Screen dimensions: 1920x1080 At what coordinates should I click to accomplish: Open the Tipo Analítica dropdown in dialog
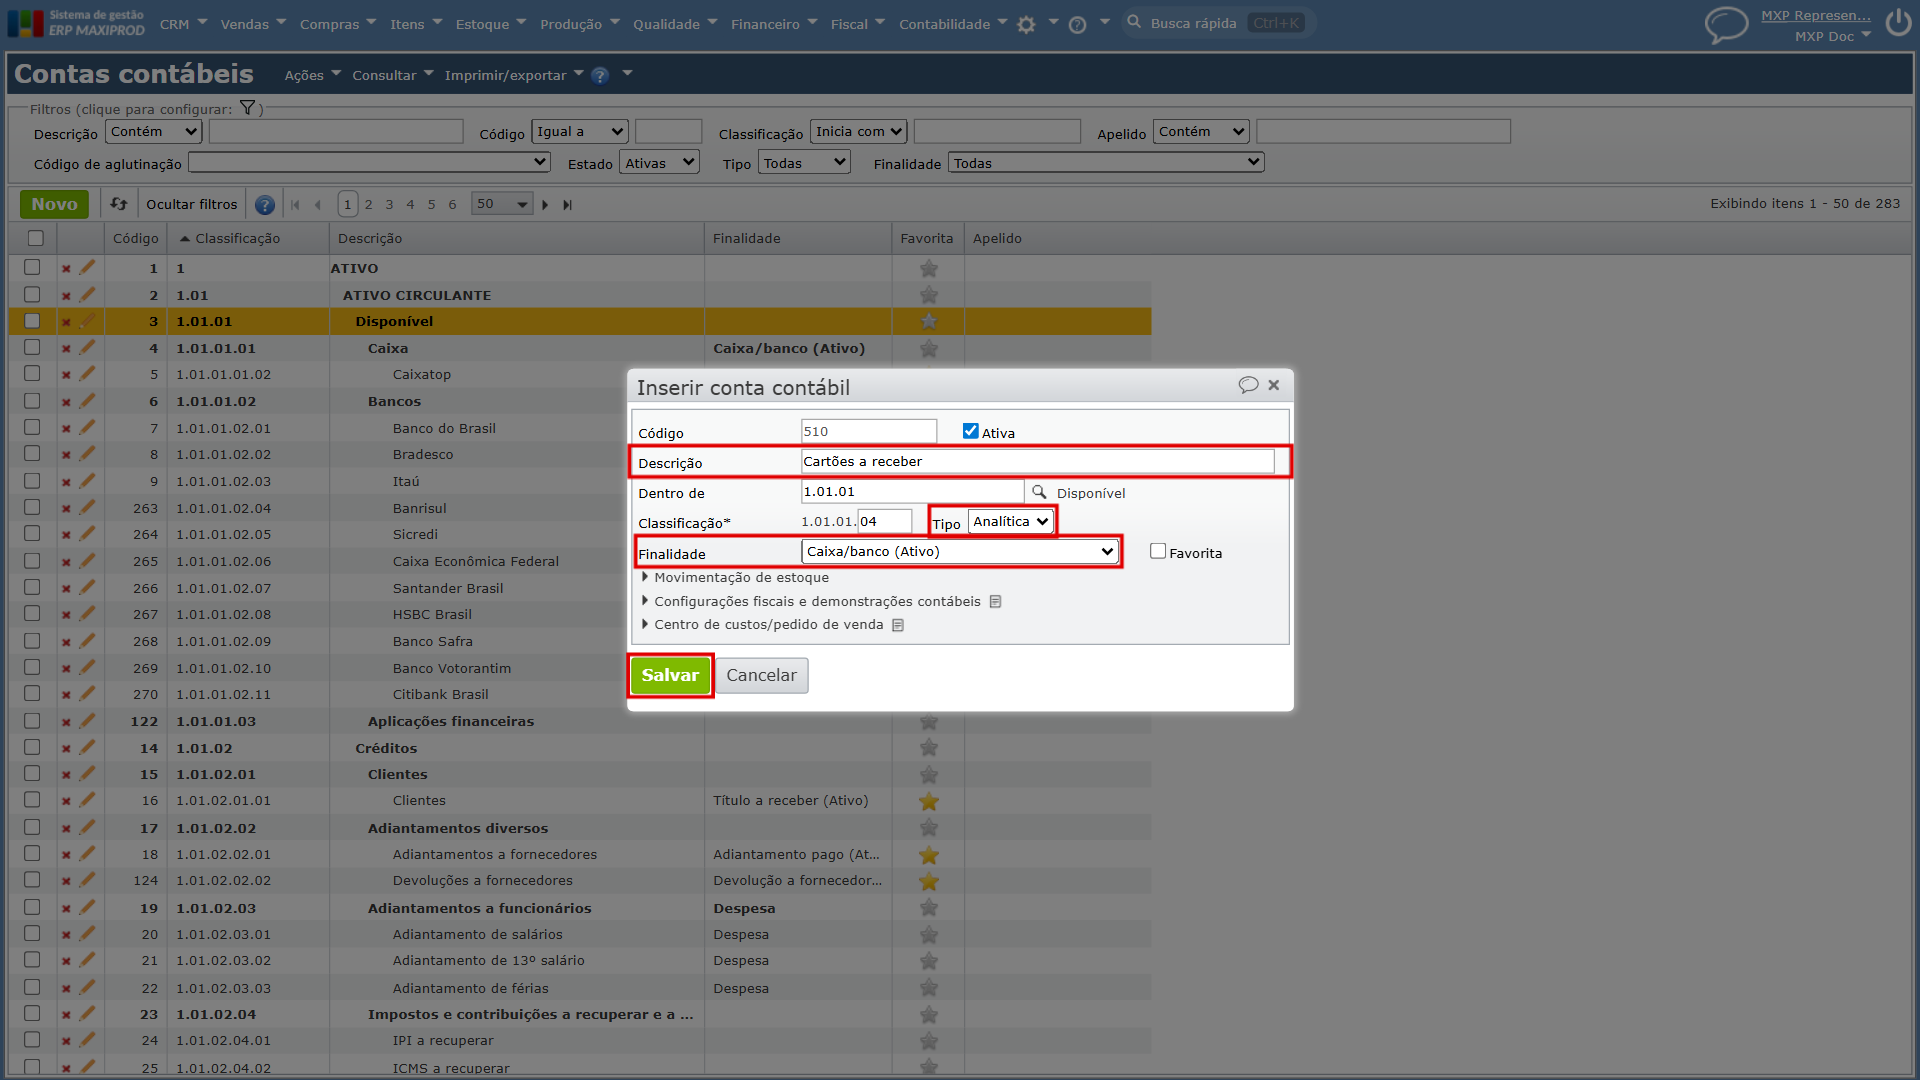point(1010,522)
